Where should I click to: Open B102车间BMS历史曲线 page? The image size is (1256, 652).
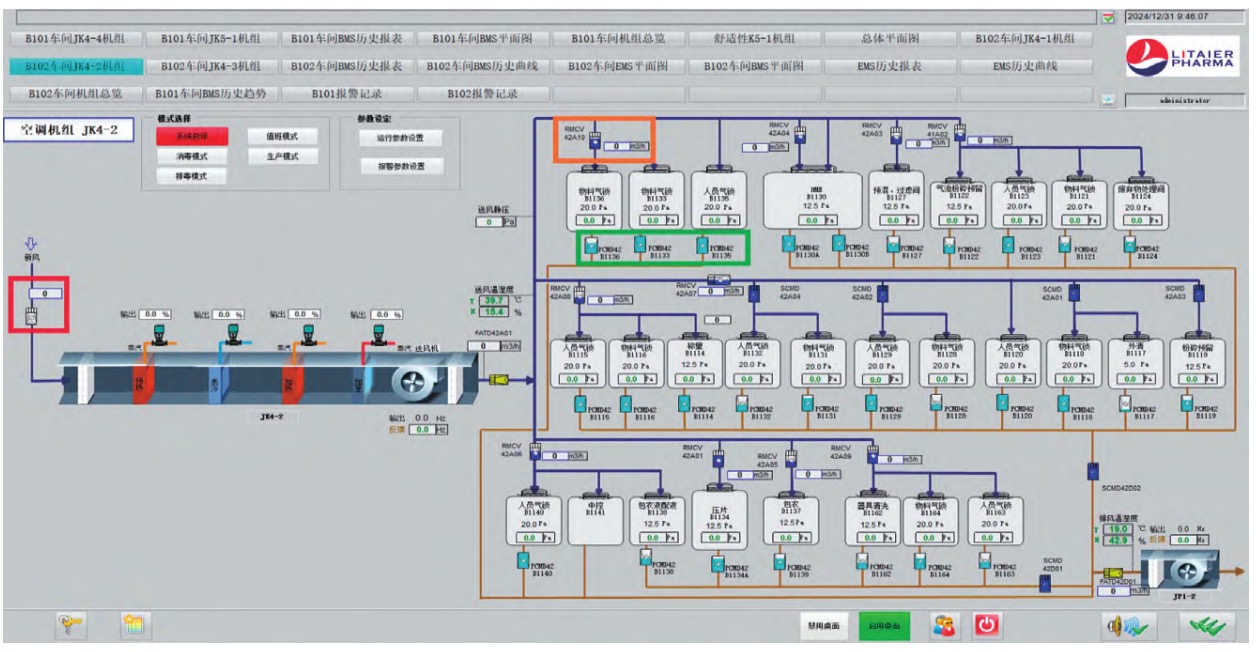[482, 66]
